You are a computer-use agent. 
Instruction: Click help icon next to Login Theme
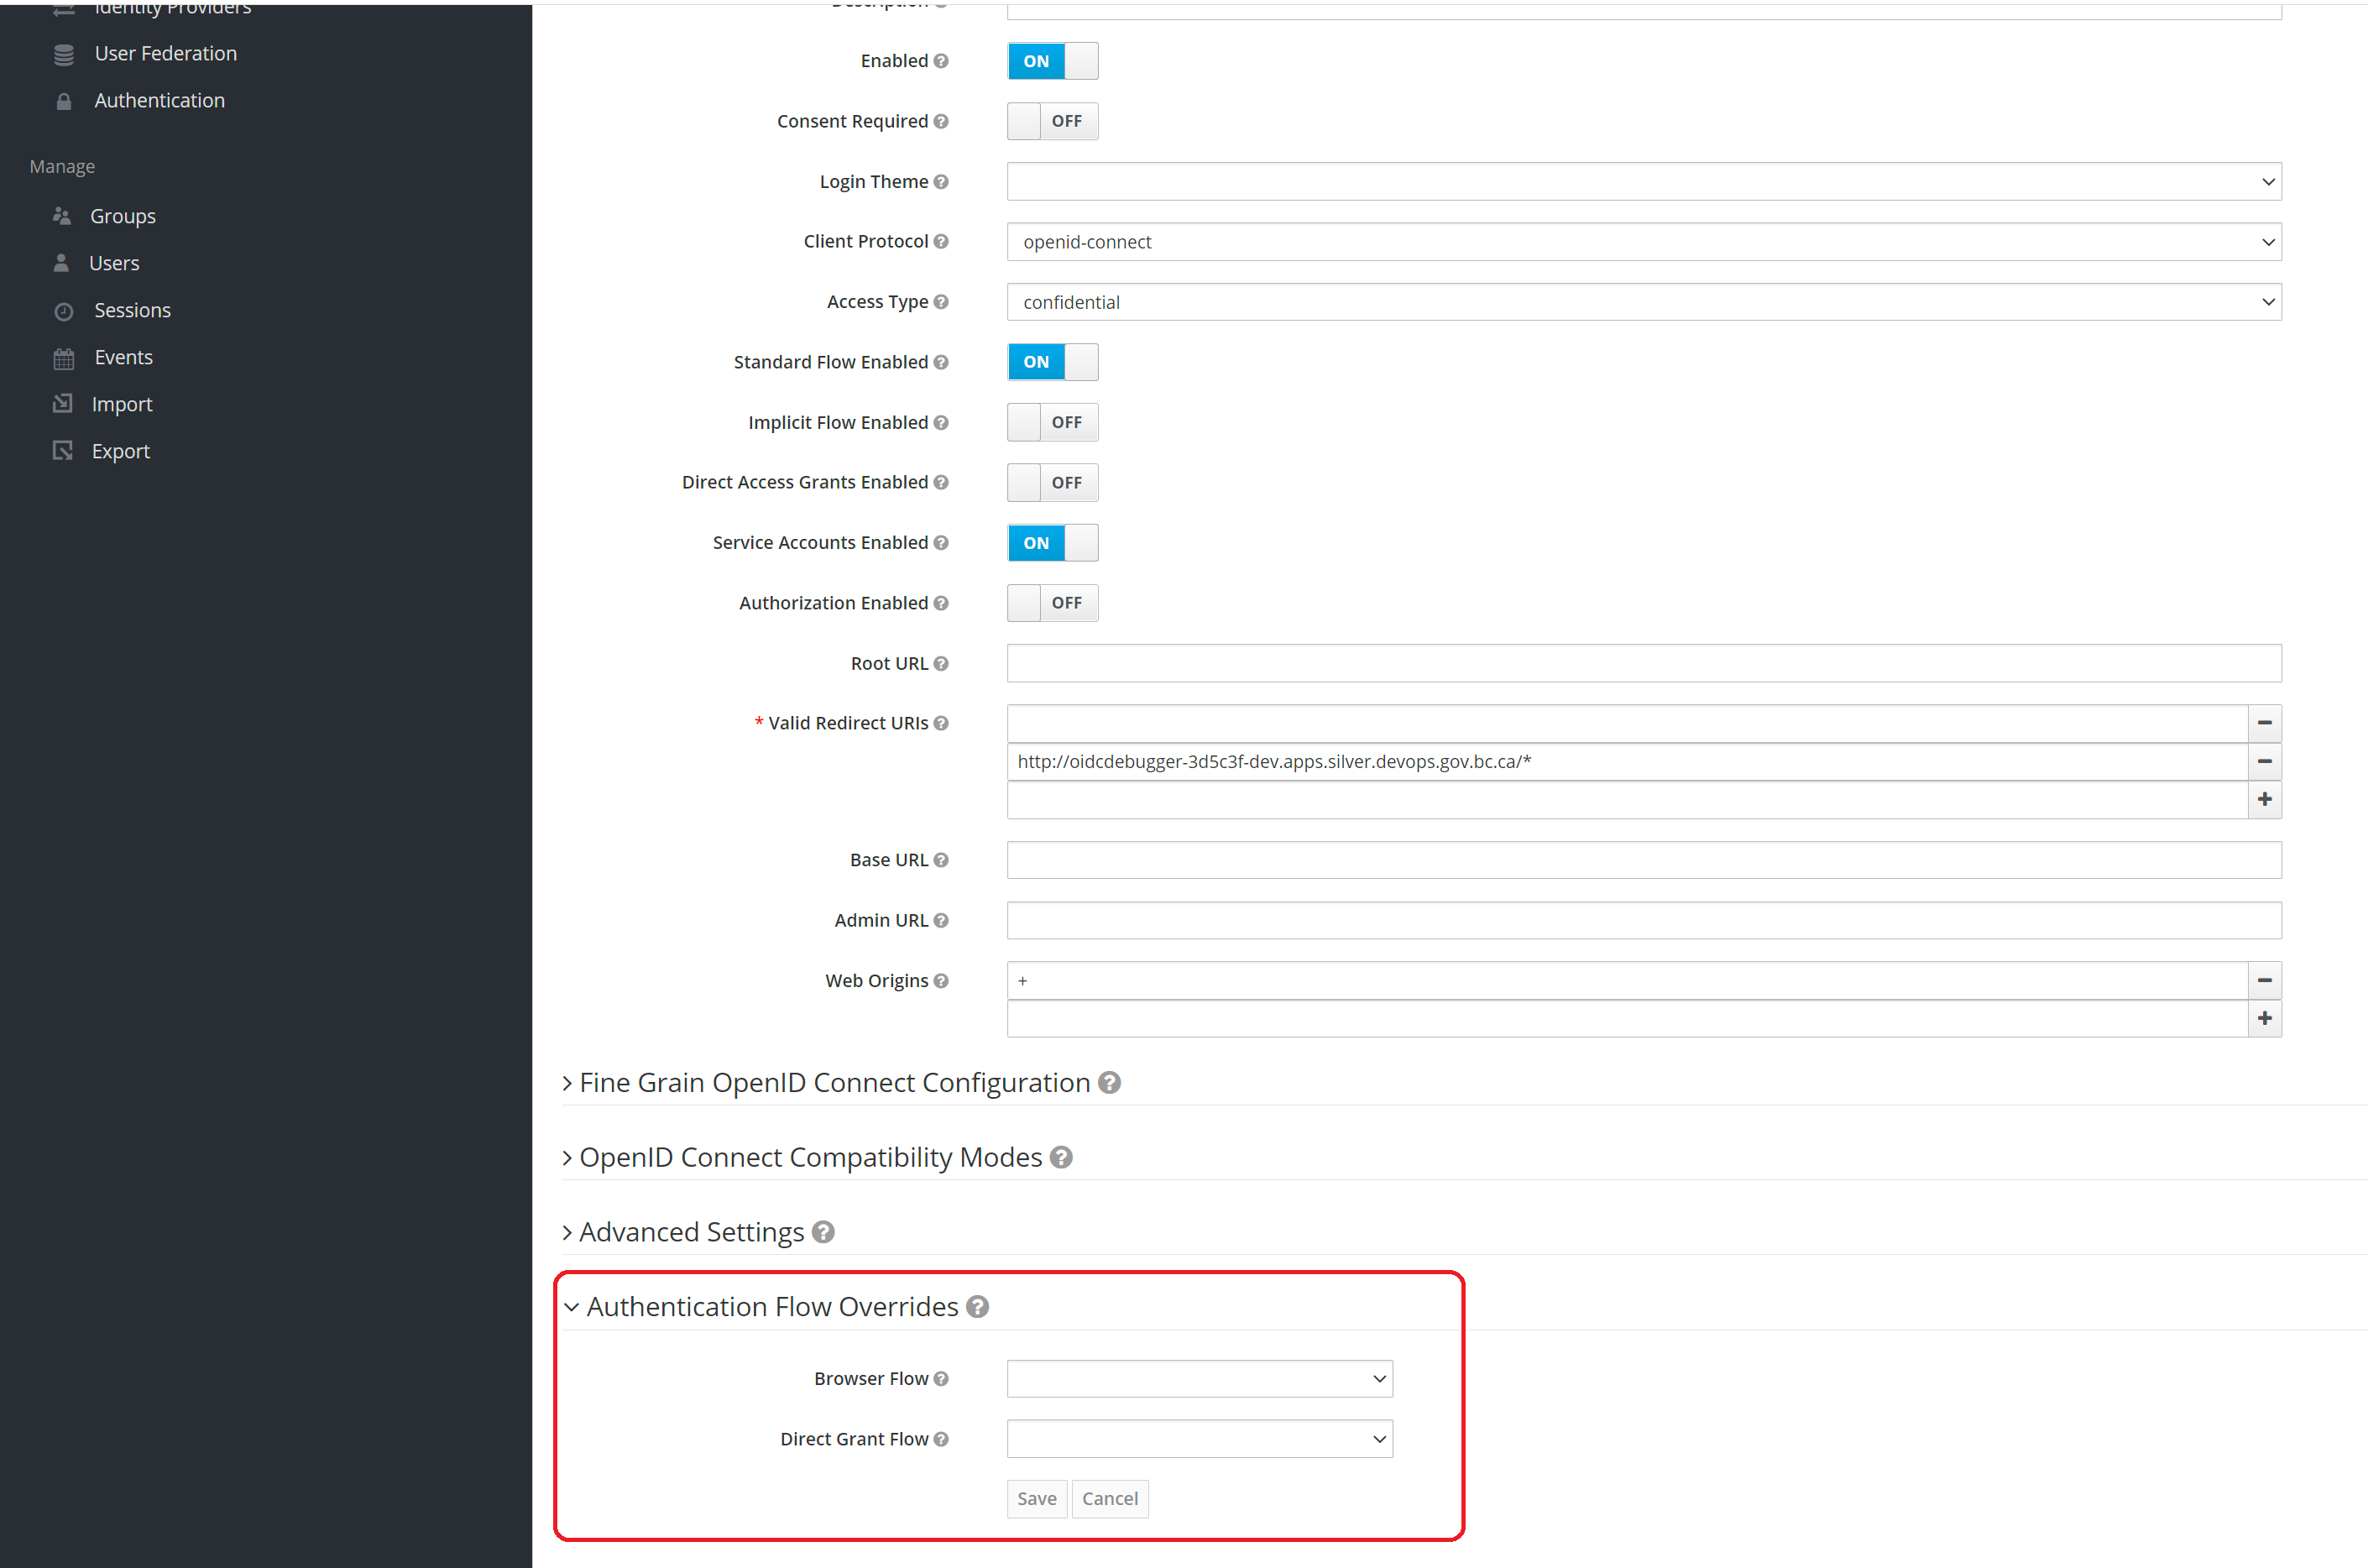(941, 181)
